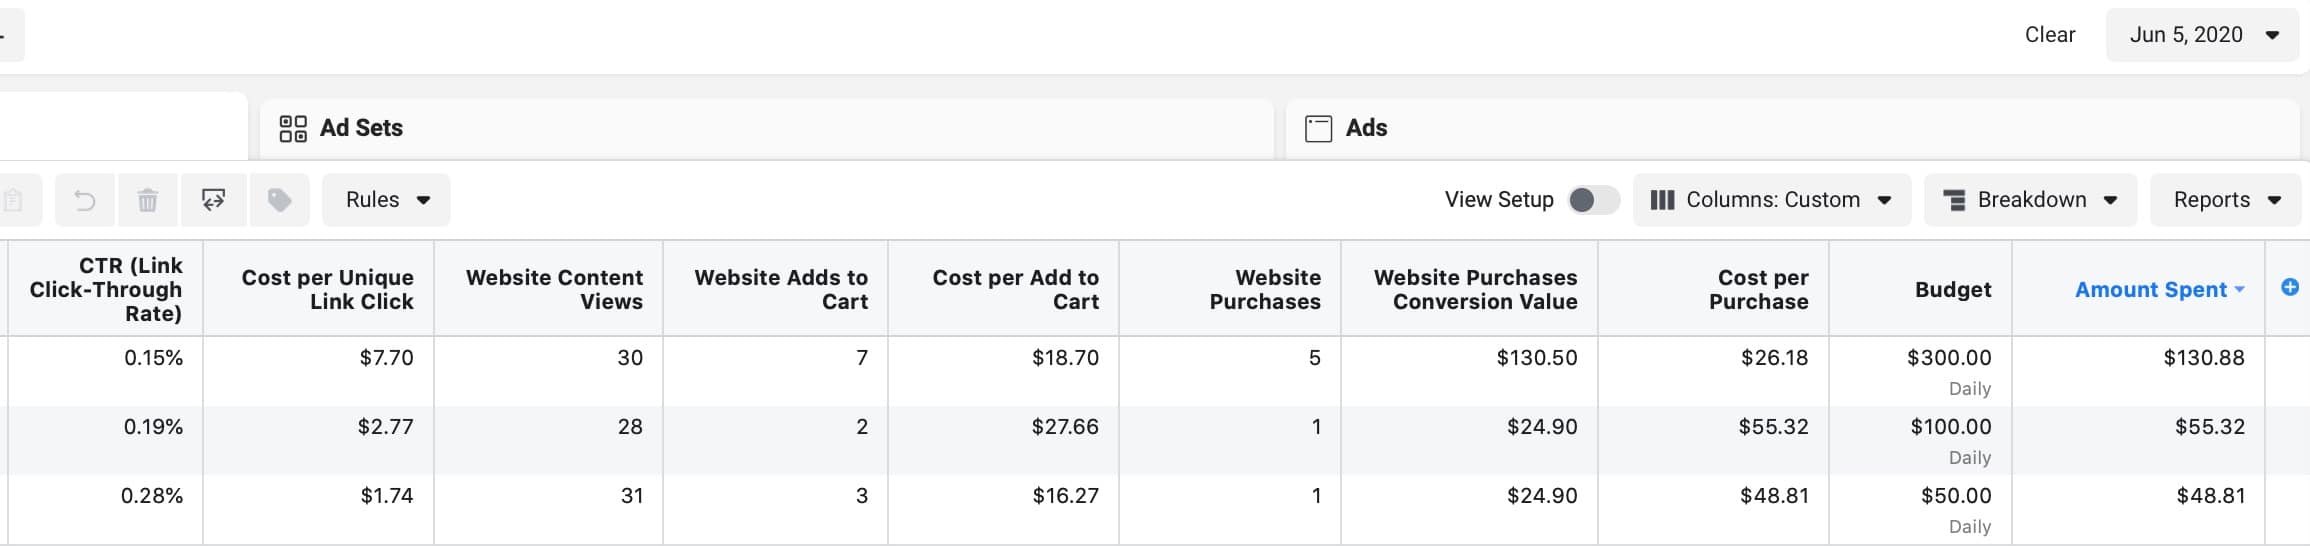Open the Columns: Custom dropdown

tap(1771, 200)
